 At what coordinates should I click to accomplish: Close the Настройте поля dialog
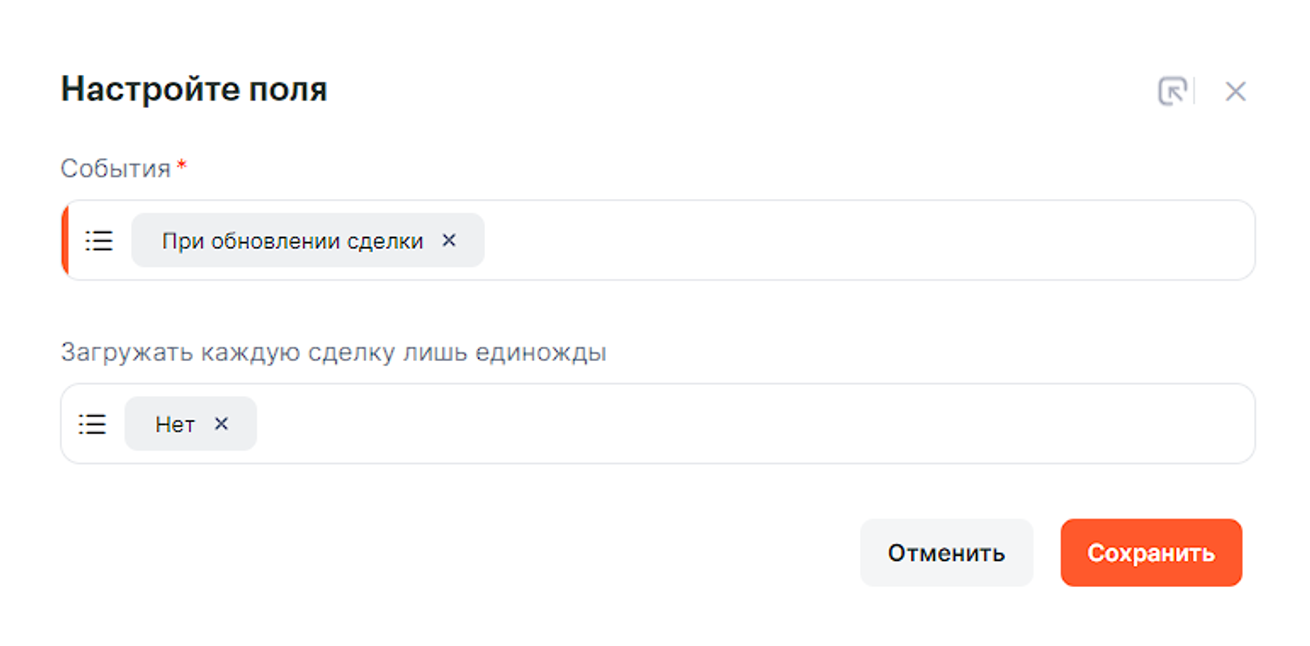pyautogui.click(x=1235, y=92)
